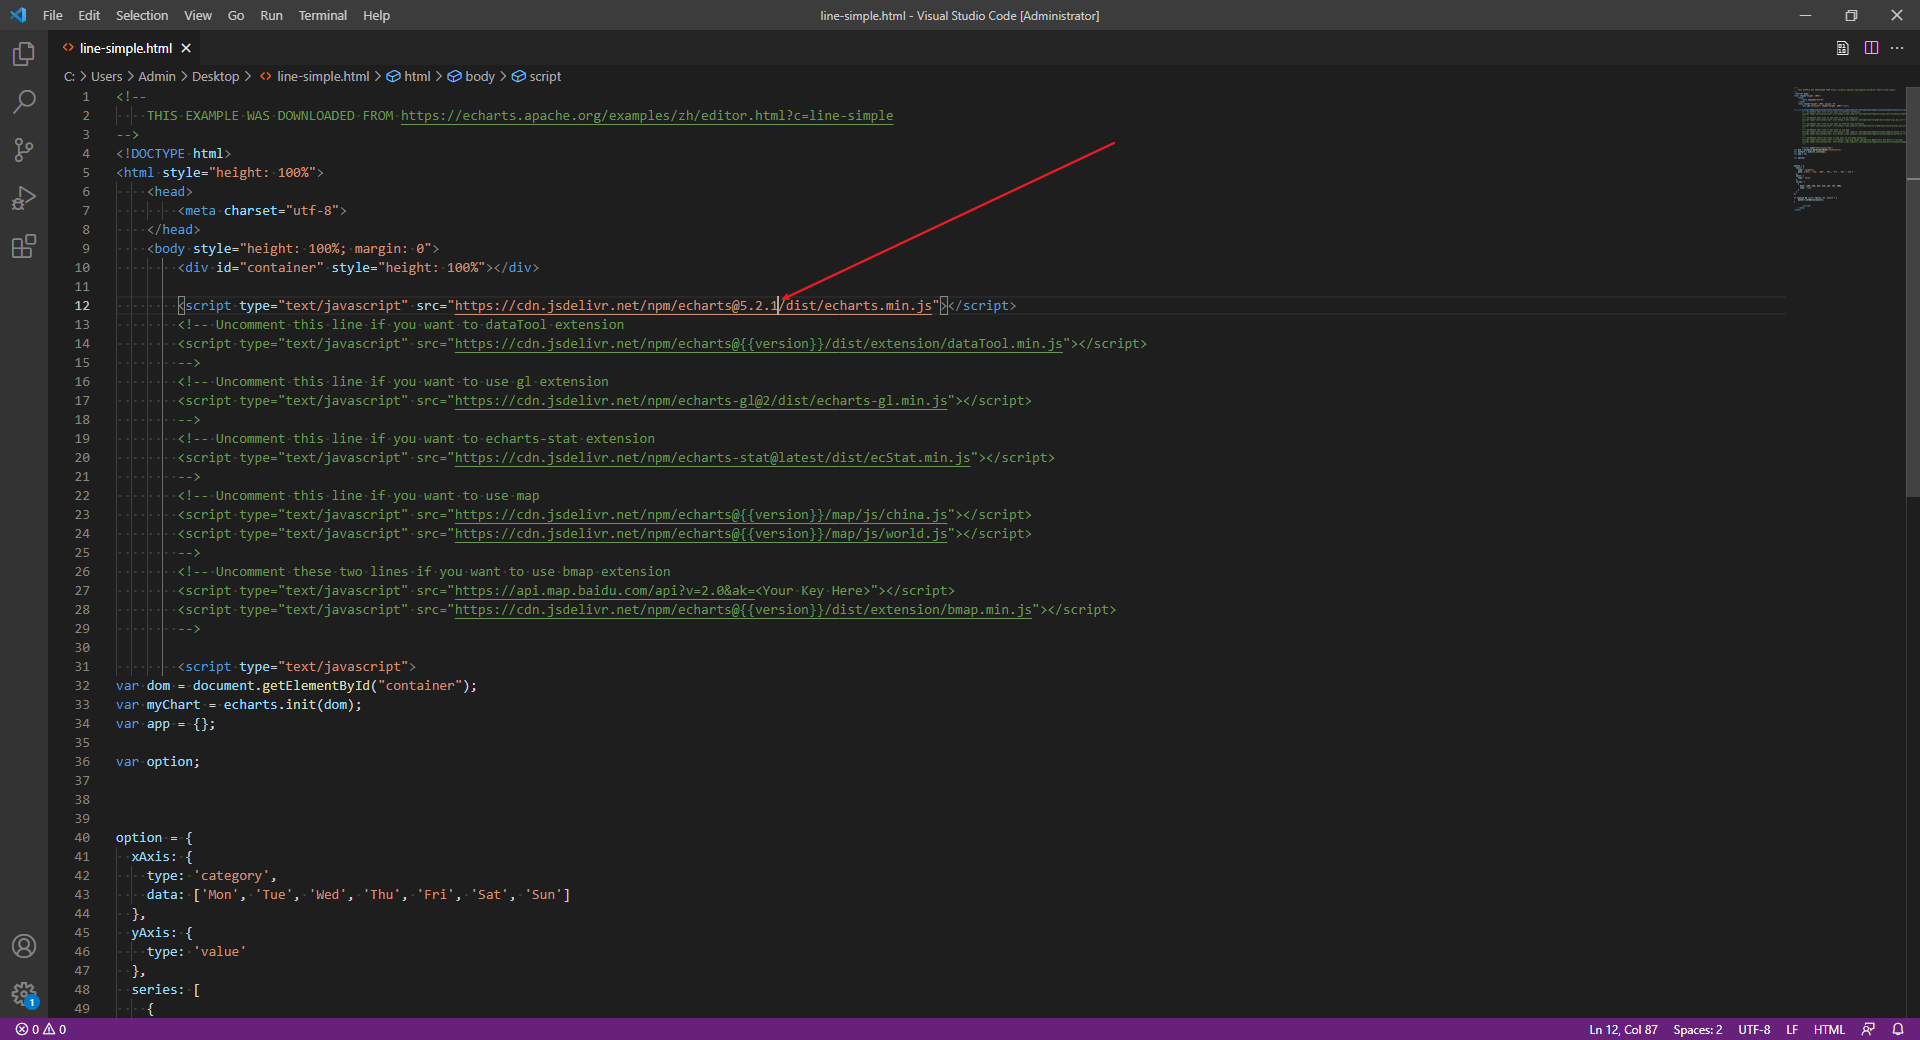Viewport: 1920px width, 1040px height.
Task: Open the Edit menu
Action: pos(89,15)
